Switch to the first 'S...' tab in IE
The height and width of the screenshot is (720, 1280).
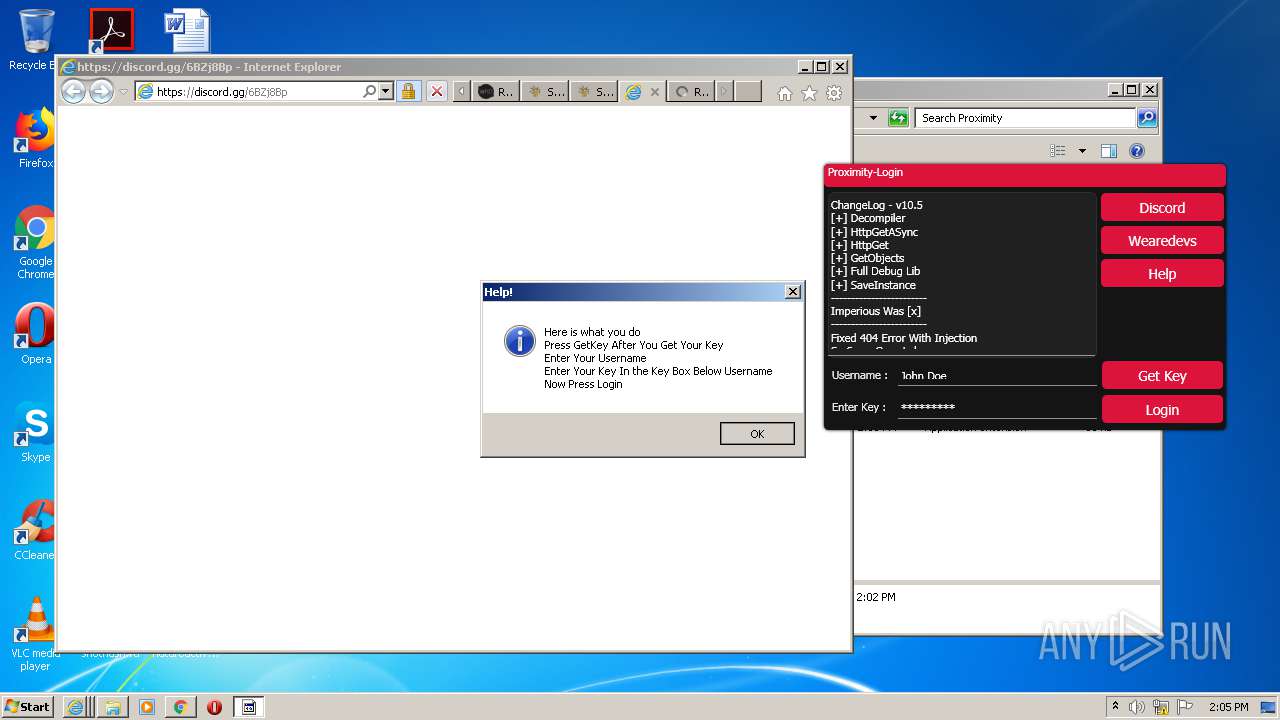[545, 92]
